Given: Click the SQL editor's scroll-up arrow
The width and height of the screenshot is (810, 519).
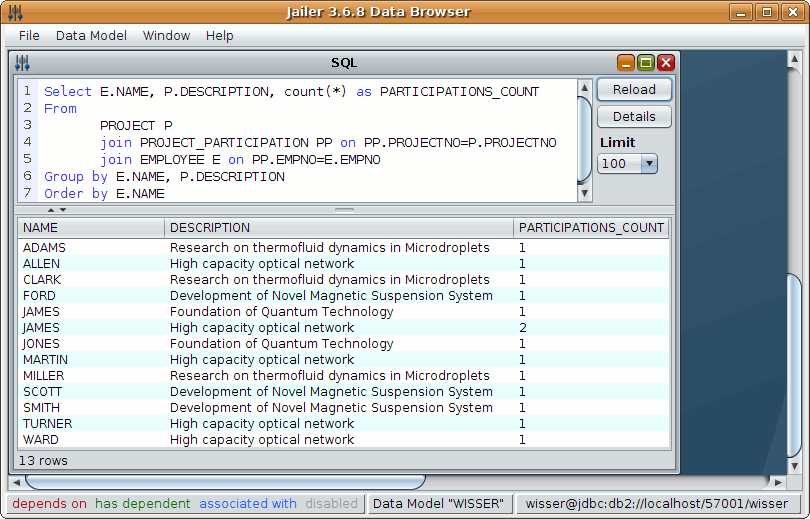Looking at the screenshot, I should pyautogui.click(x=585, y=88).
